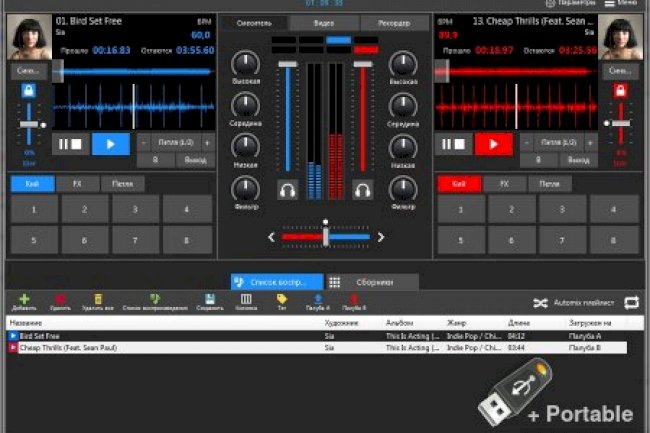Trigger cue pad 7 on deck B

(562, 240)
